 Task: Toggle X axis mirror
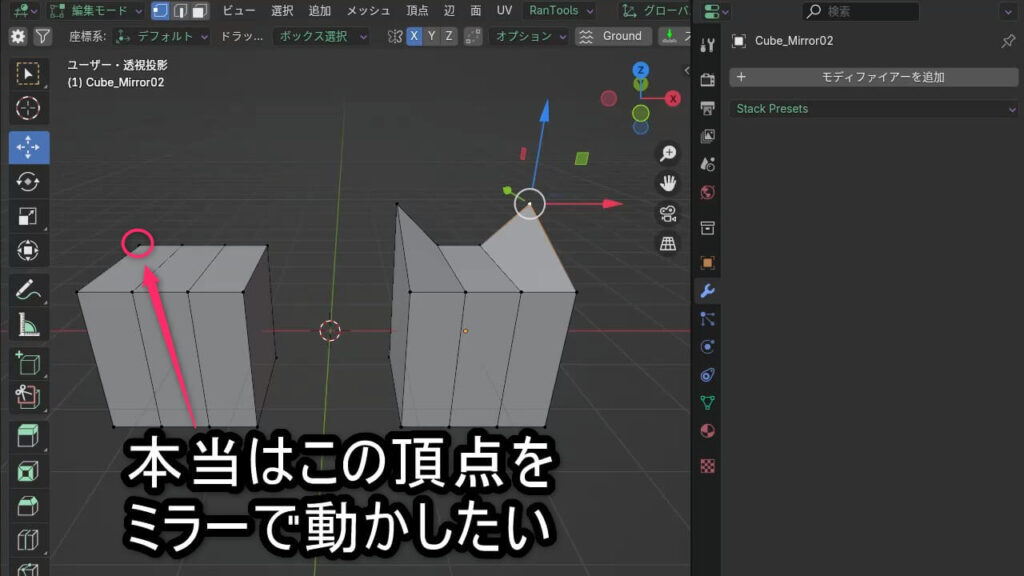pyautogui.click(x=415, y=36)
